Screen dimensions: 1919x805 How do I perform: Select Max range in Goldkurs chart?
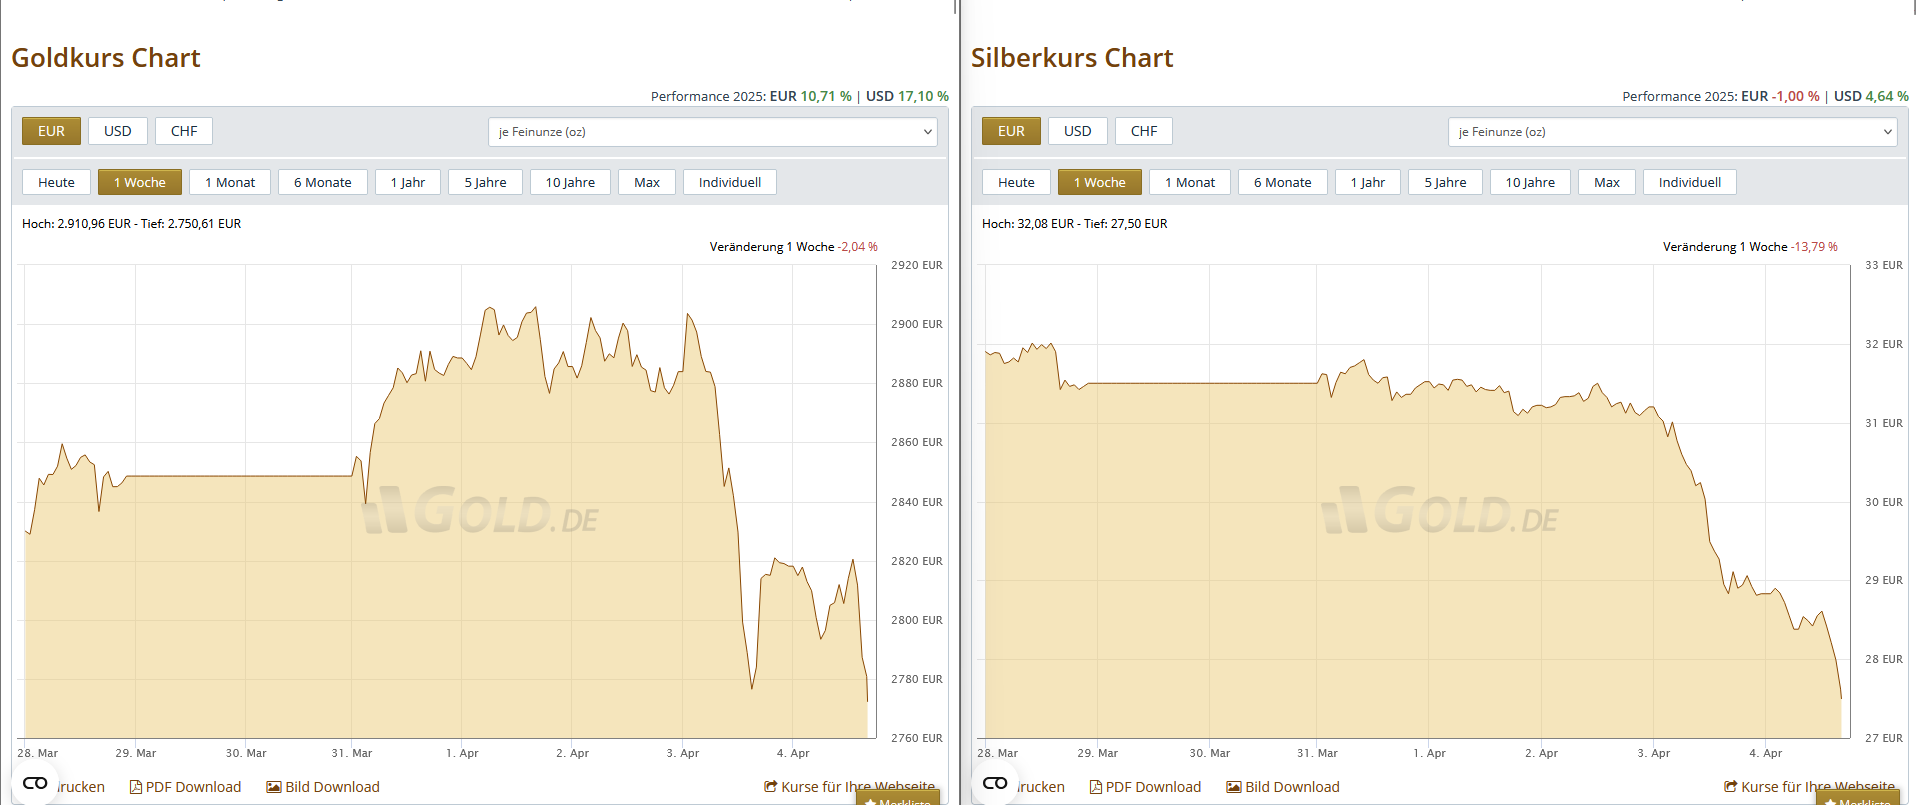tap(647, 182)
